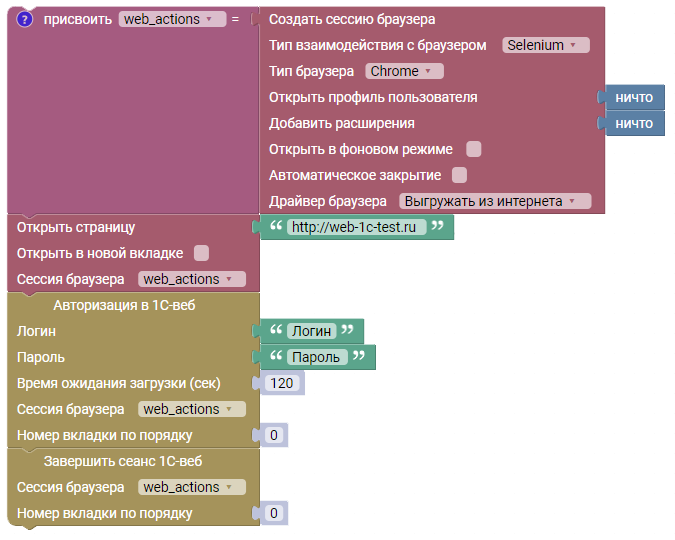Click the 'Пароль' text value field
This screenshot has height=540, width=675.
tap(316, 357)
